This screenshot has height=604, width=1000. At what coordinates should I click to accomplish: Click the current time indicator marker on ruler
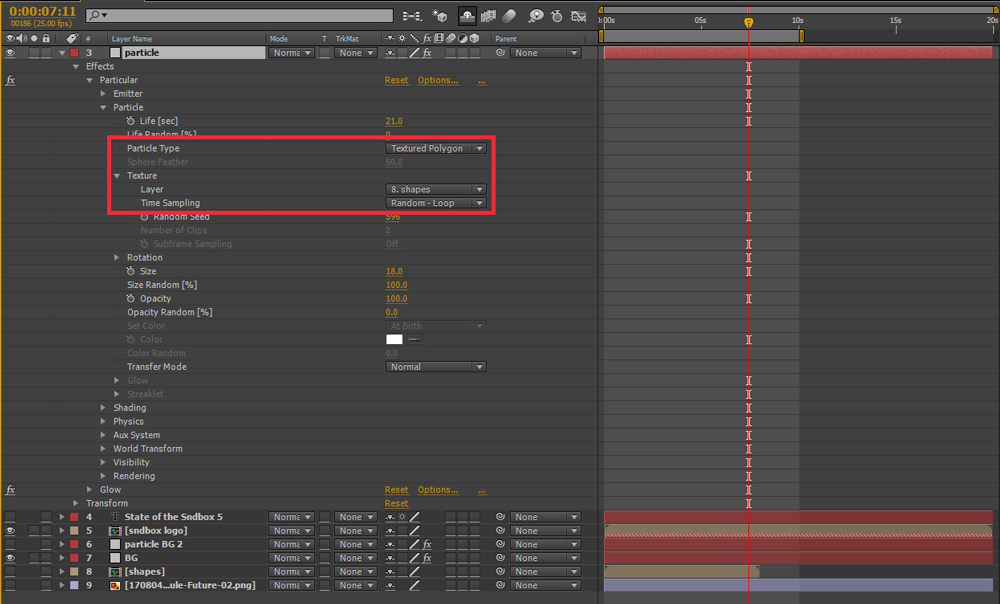(748, 23)
